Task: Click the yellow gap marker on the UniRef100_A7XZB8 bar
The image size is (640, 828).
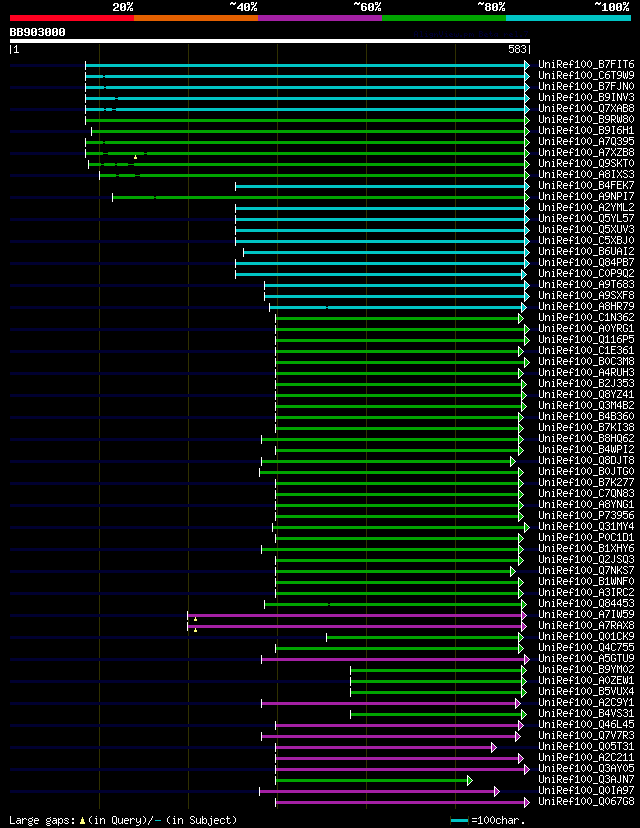Action: (x=136, y=157)
